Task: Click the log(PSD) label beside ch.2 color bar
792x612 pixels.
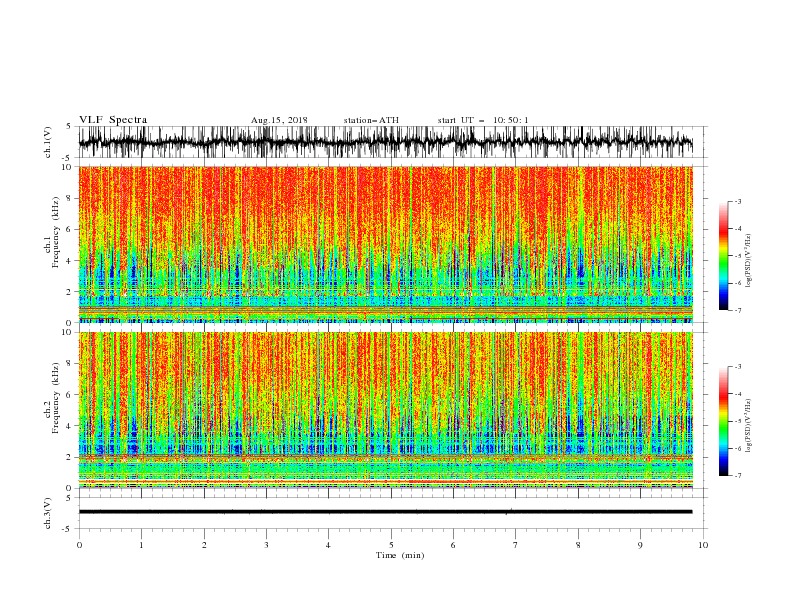Action: click(749, 426)
